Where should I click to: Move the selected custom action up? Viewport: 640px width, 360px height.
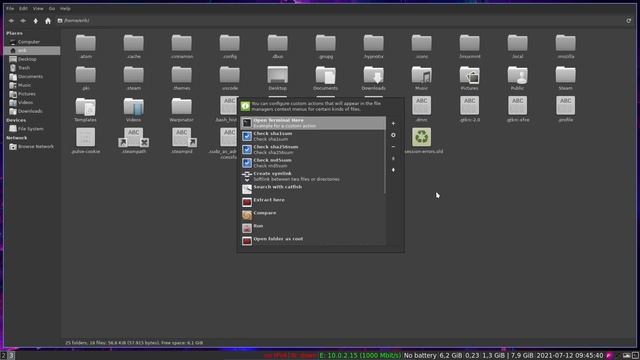pyautogui.click(x=393, y=158)
